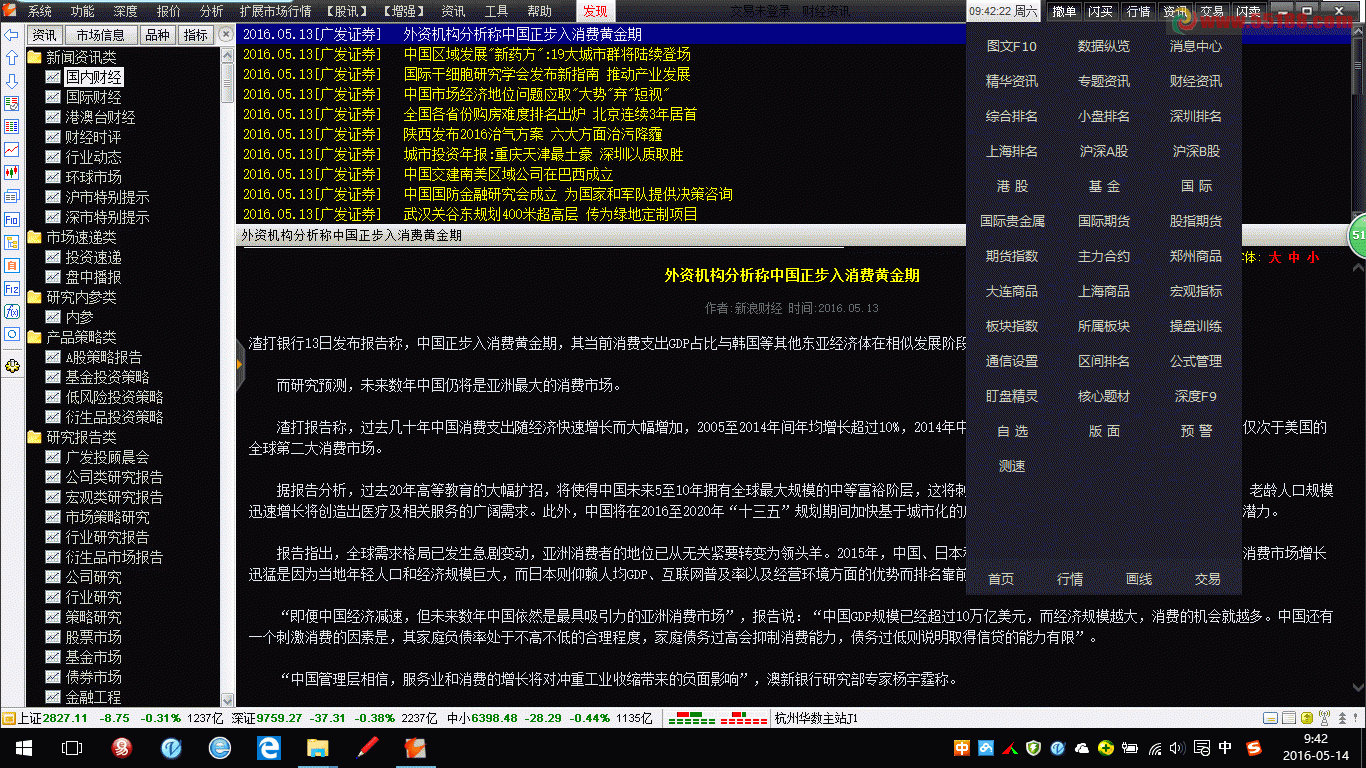Open the 系统 menu
Viewport: 1366px width, 768px height.
(x=40, y=11)
